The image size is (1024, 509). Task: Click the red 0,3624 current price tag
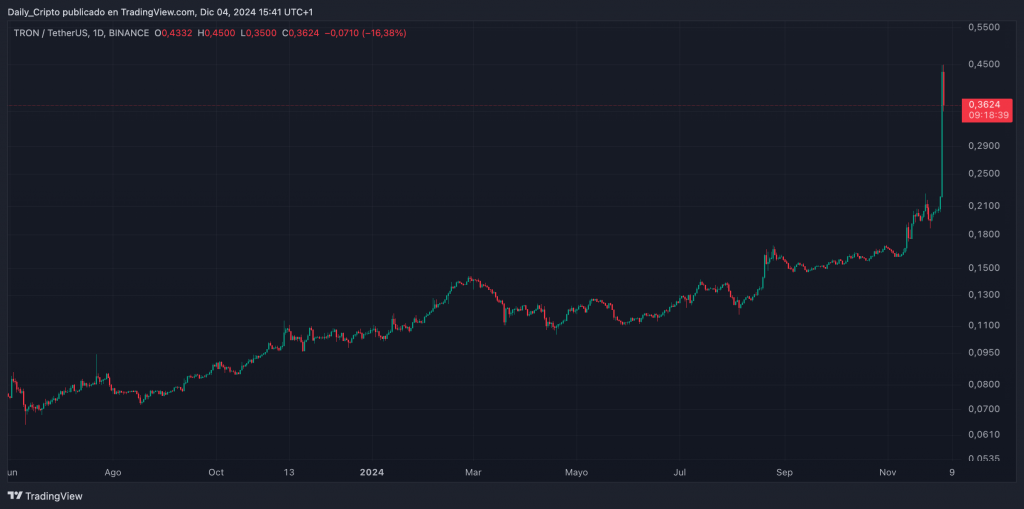[984, 104]
